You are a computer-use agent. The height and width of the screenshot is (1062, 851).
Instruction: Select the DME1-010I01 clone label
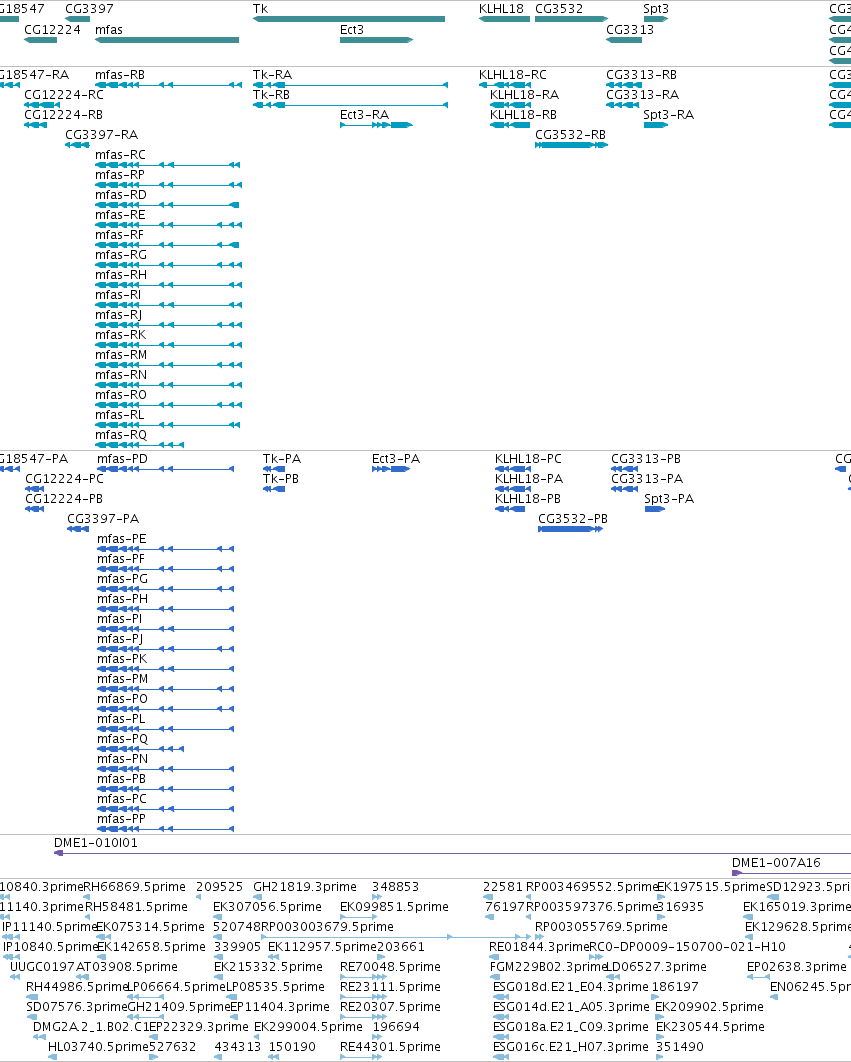[x=96, y=843]
